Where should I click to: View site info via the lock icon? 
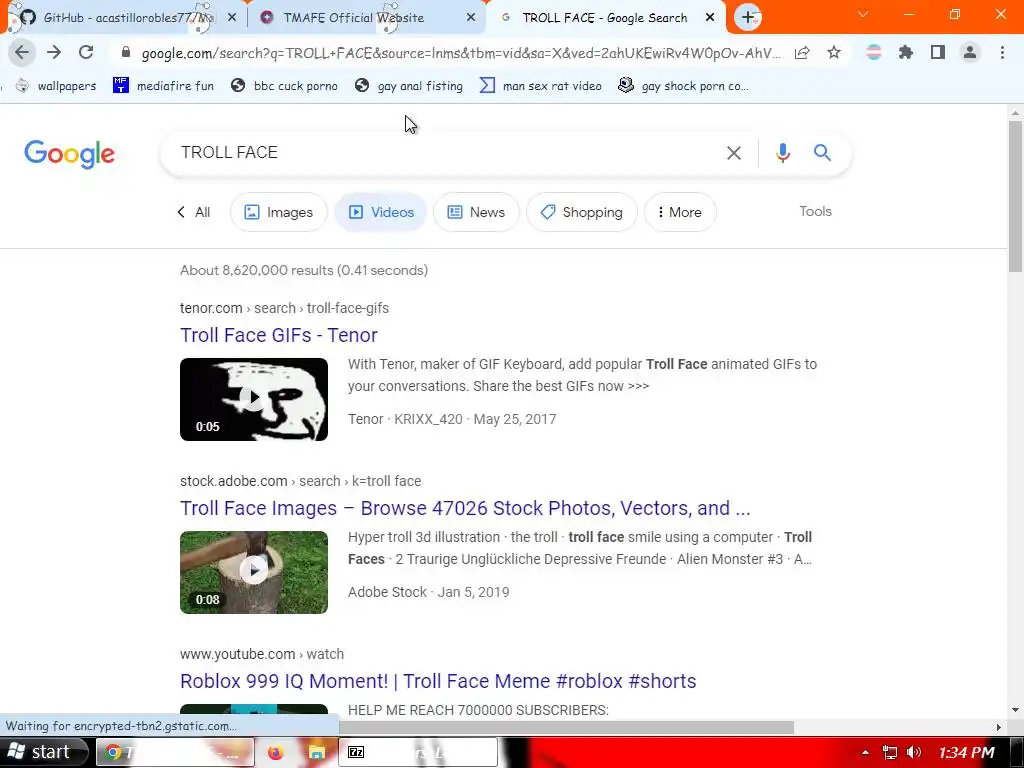coord(126,52)
